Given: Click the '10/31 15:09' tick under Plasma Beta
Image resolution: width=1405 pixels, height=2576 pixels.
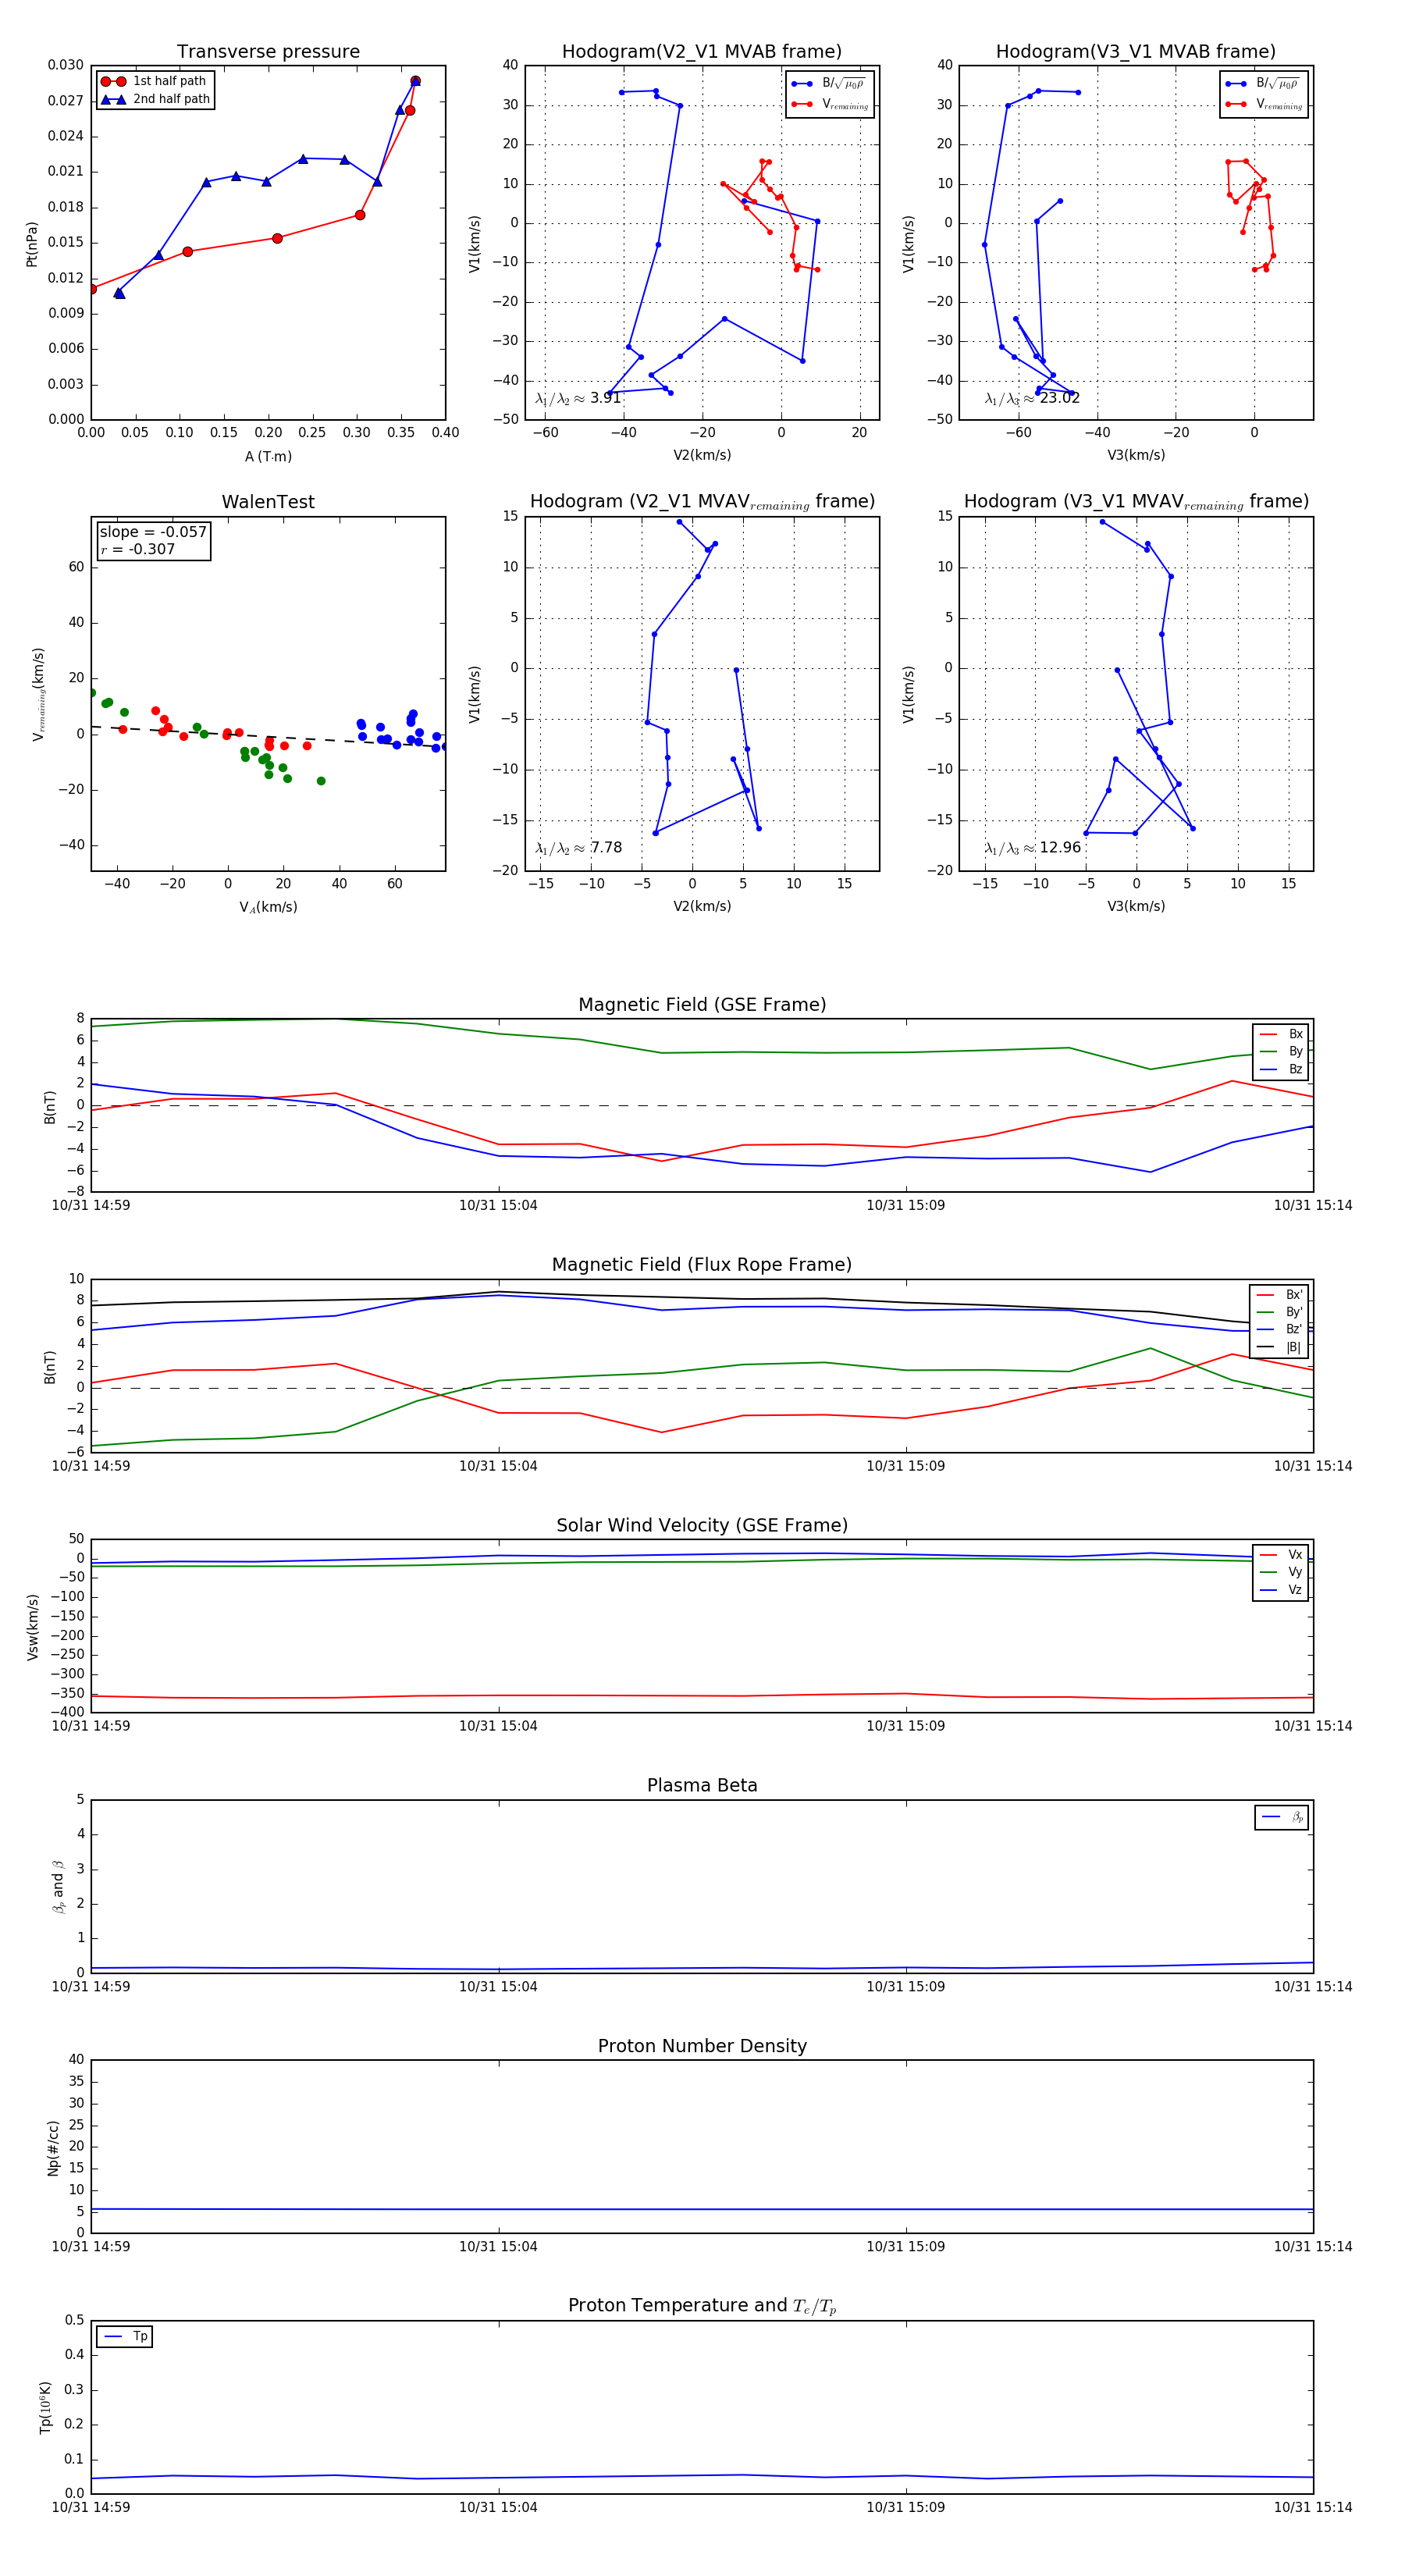Looking at the screenshot, I should click(x=905, y=1986).
